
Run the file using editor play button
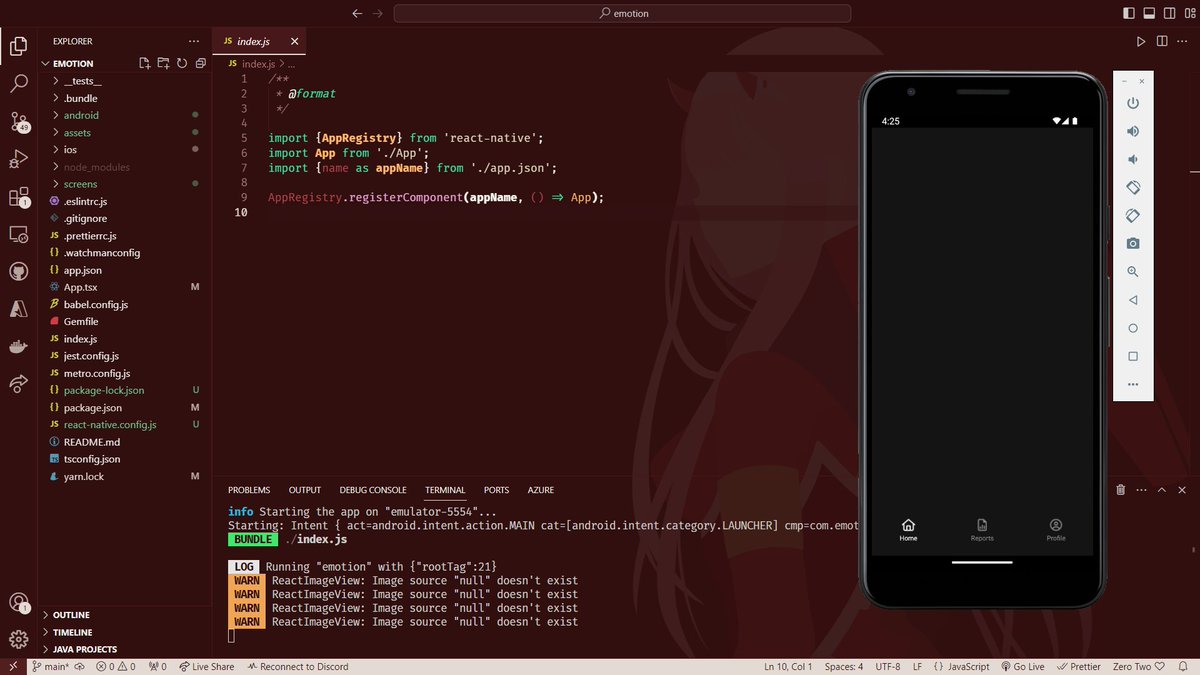tap(1141, 41)
